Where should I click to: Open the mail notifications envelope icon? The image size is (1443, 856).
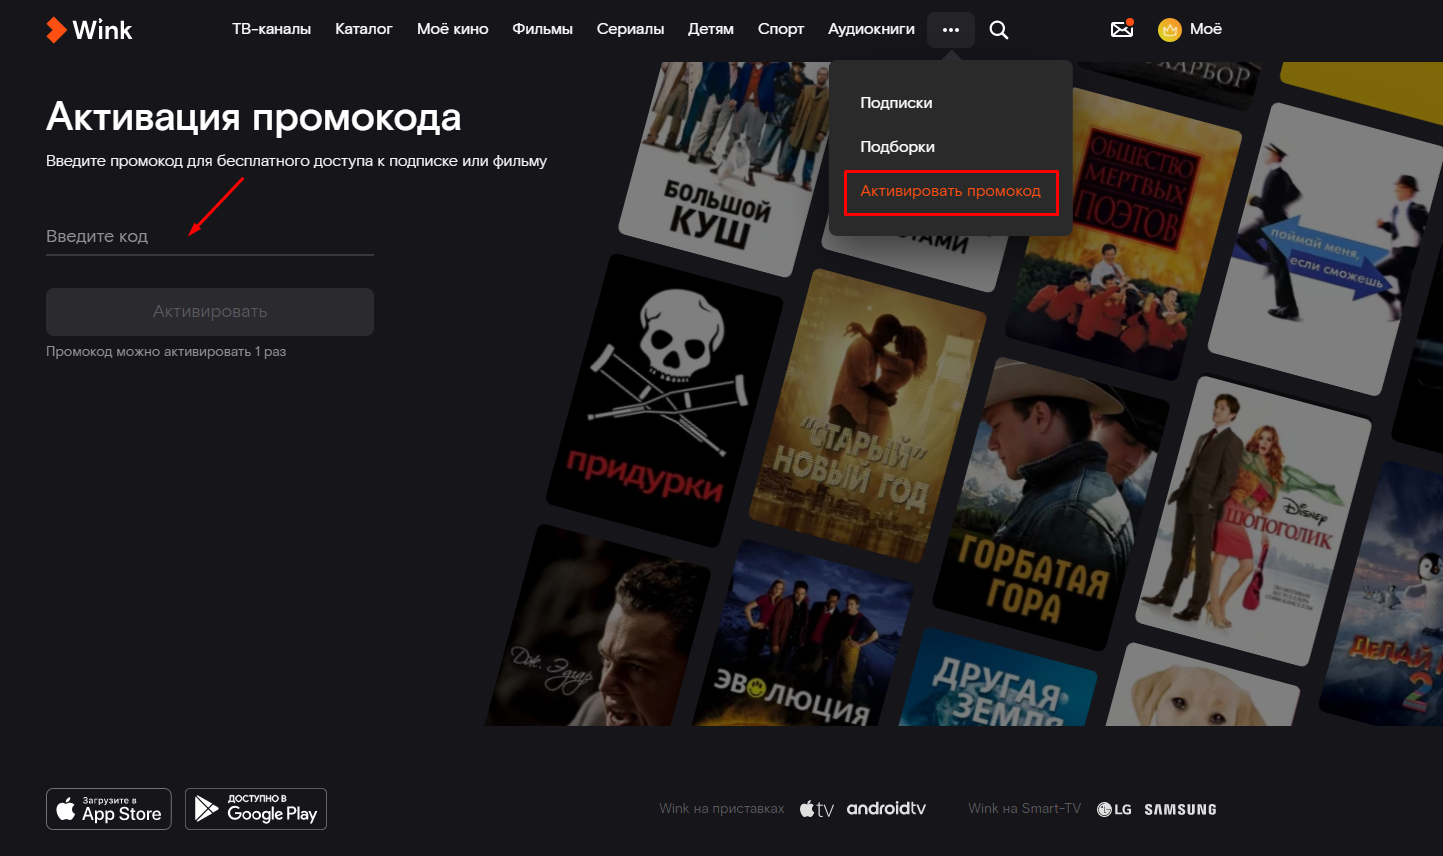1122,29
